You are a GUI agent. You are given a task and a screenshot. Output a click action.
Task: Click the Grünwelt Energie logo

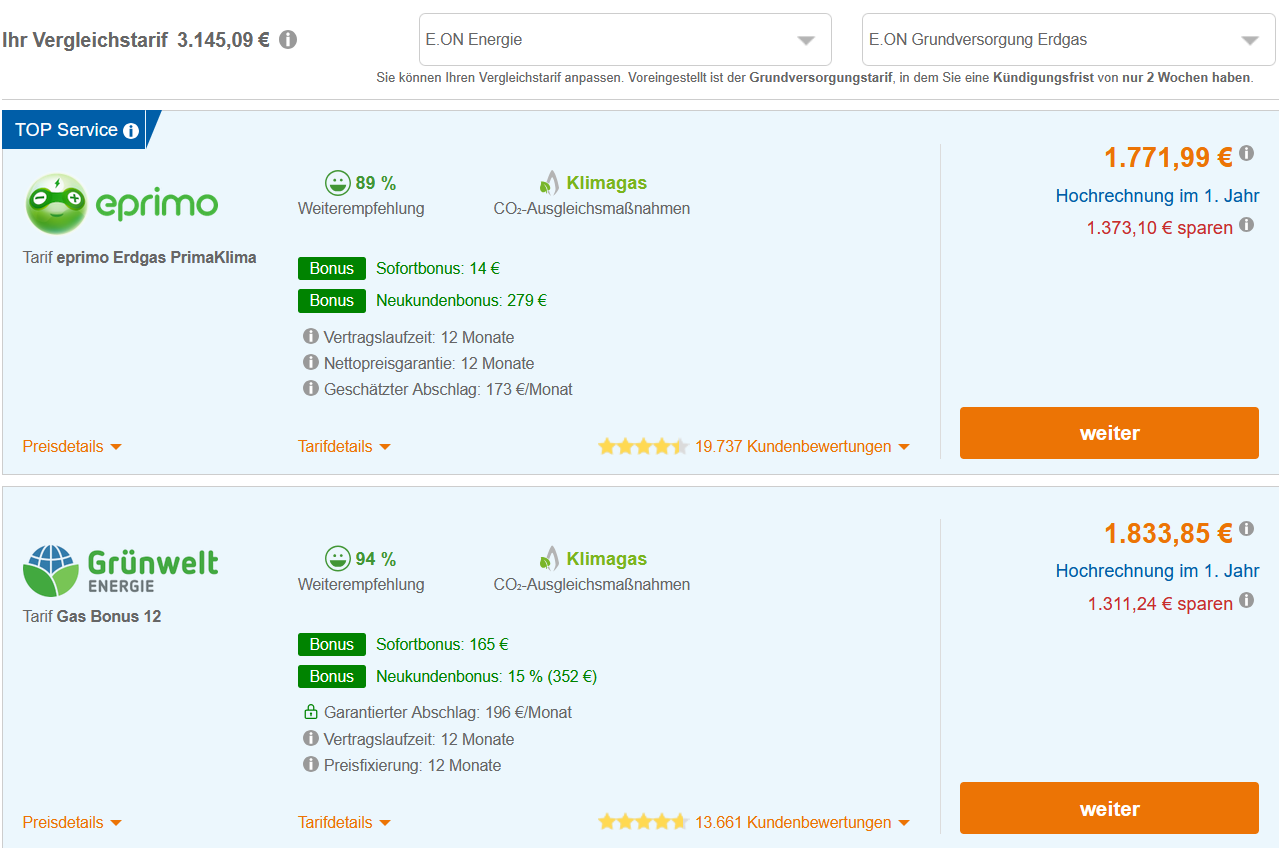pyautogui.click(x=121, y=571)
